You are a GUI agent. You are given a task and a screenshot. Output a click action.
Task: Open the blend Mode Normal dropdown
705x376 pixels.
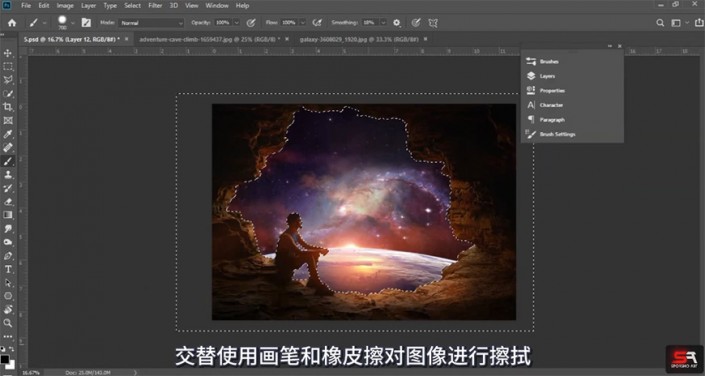click(152, 22)
